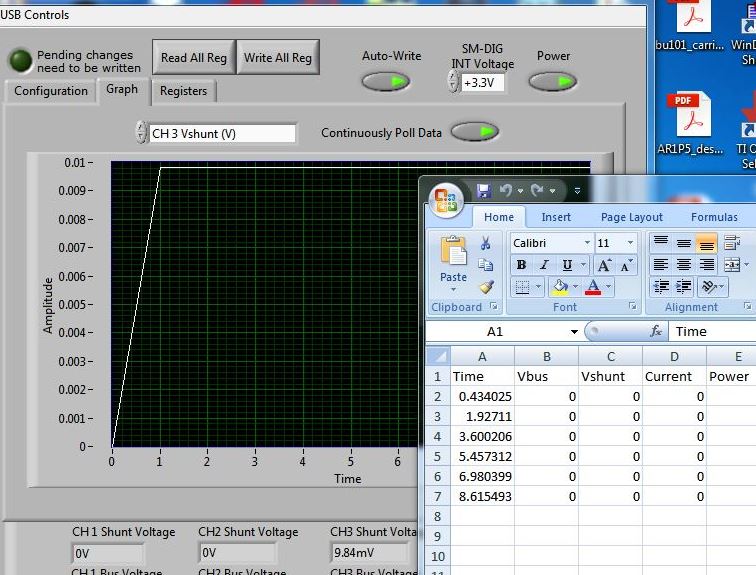
Task: Copy selection using the Copy icon
Action: click(486, 265)
